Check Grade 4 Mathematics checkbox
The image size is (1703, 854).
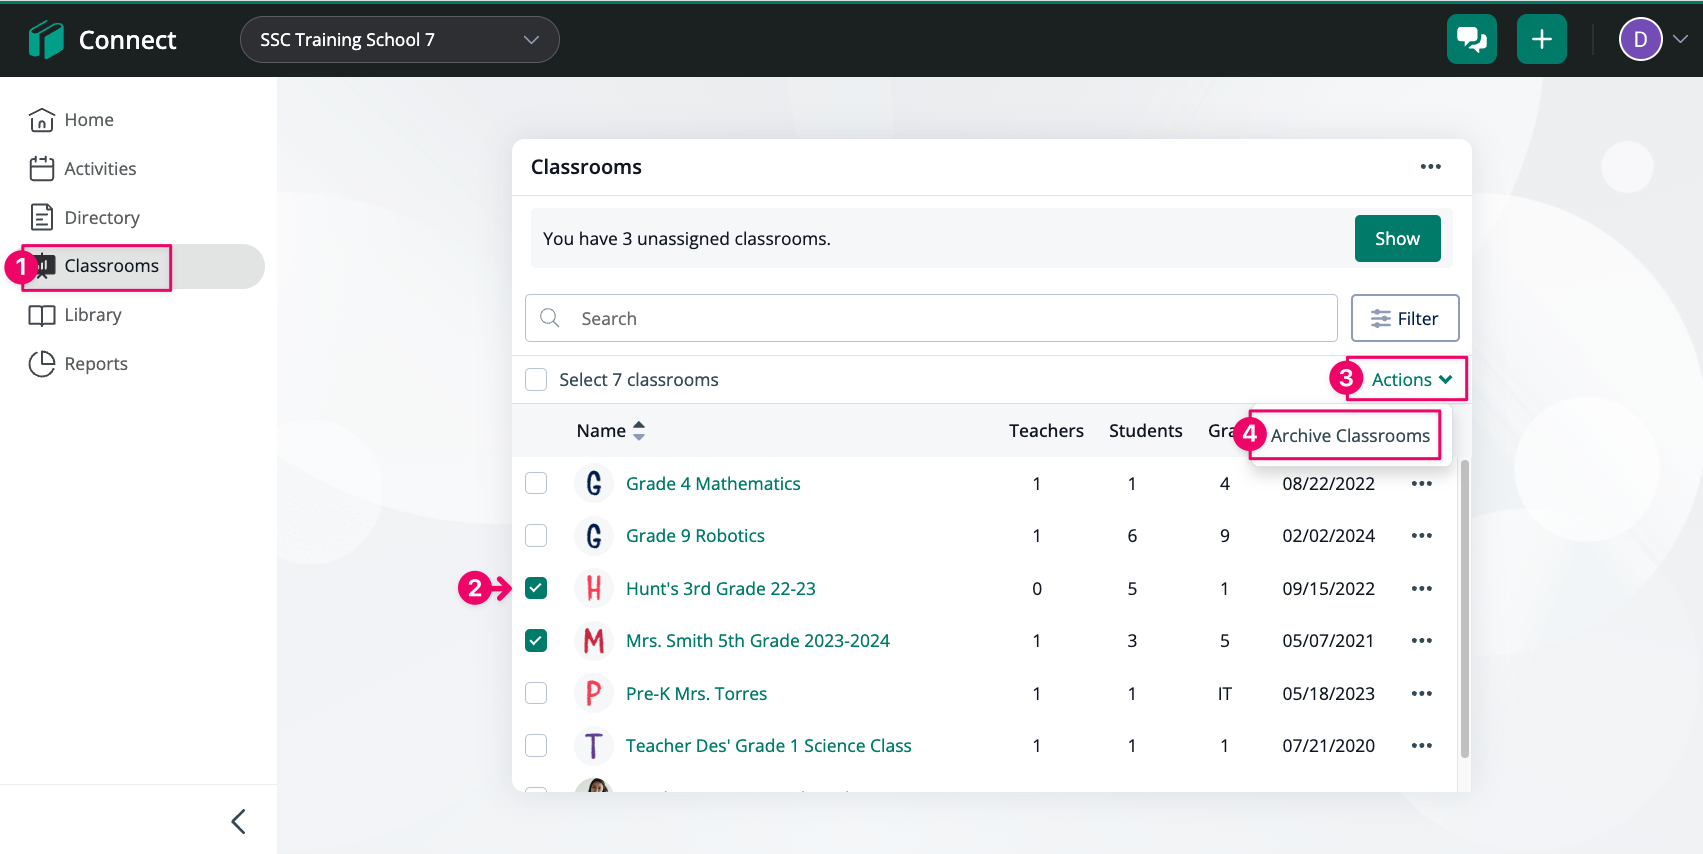(536, 483)
